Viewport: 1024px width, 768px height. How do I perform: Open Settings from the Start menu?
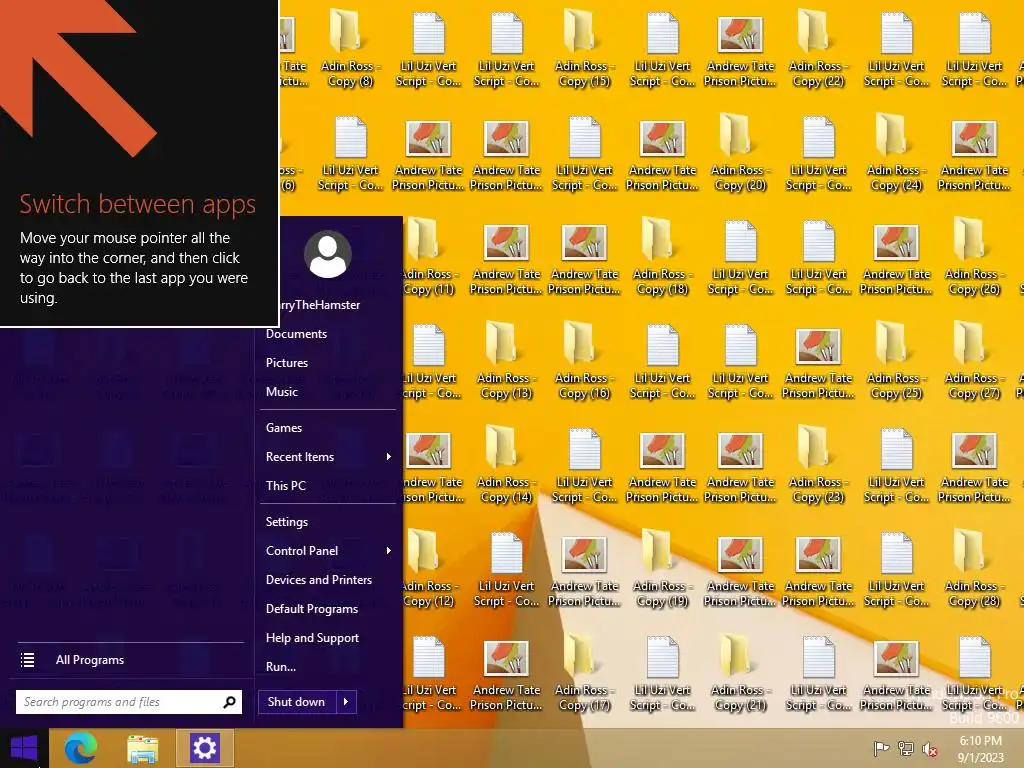pyautogui.click(x=287, y=522)
